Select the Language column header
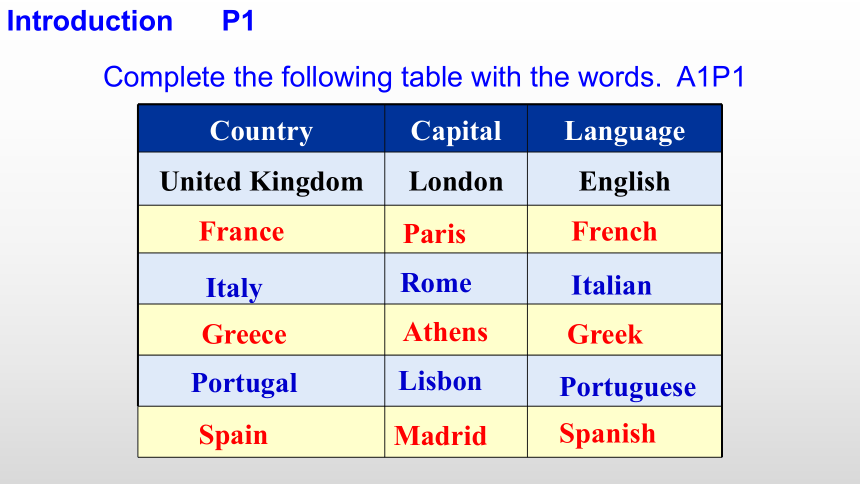860x484 pixels. (624, 129)
